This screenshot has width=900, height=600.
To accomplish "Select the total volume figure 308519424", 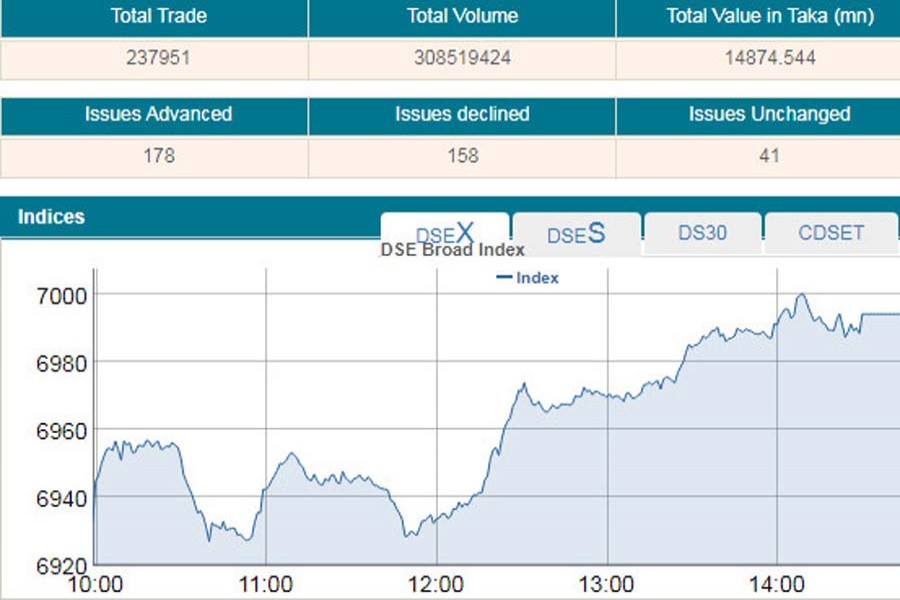I will (462, 58).
